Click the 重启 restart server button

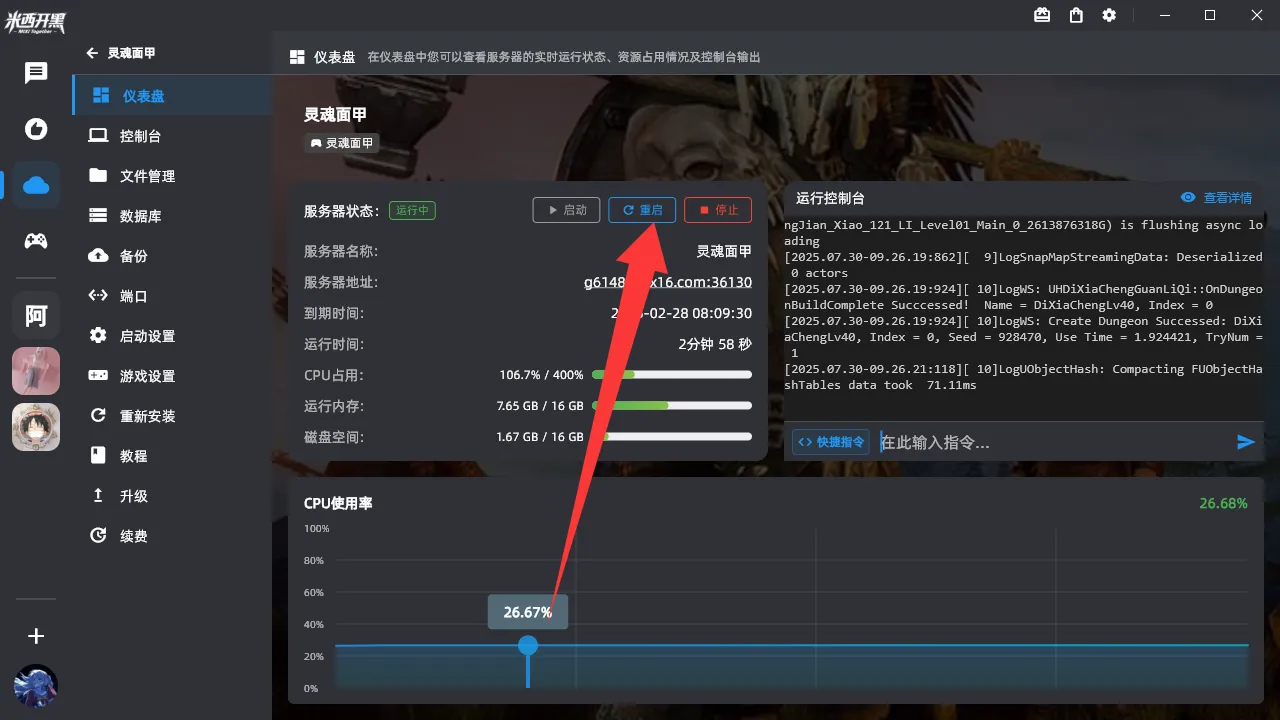click(642, 210)
